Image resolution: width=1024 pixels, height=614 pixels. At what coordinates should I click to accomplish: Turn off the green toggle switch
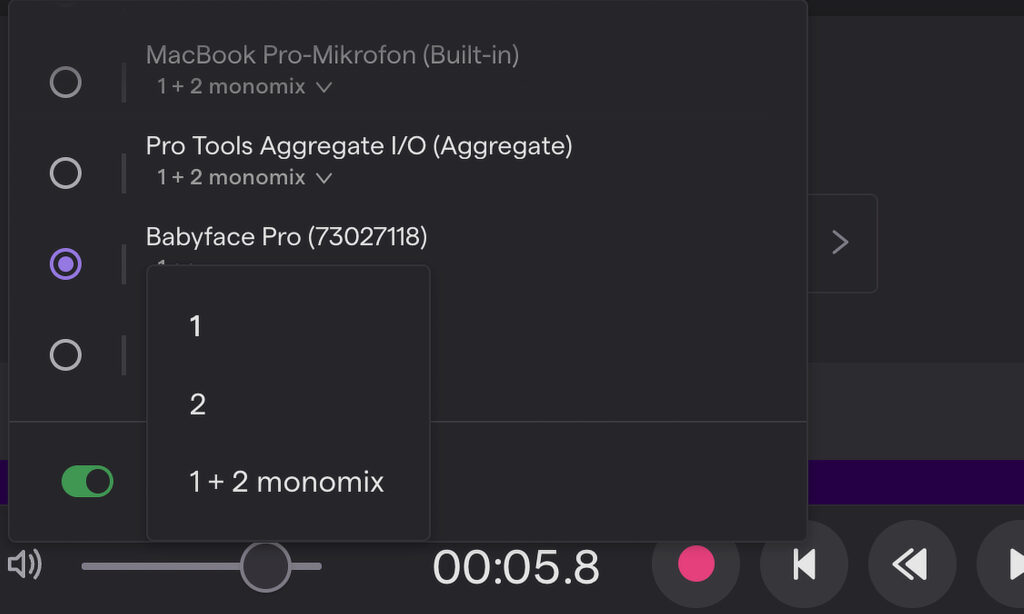pyautogui.click(x=88, y=481)
